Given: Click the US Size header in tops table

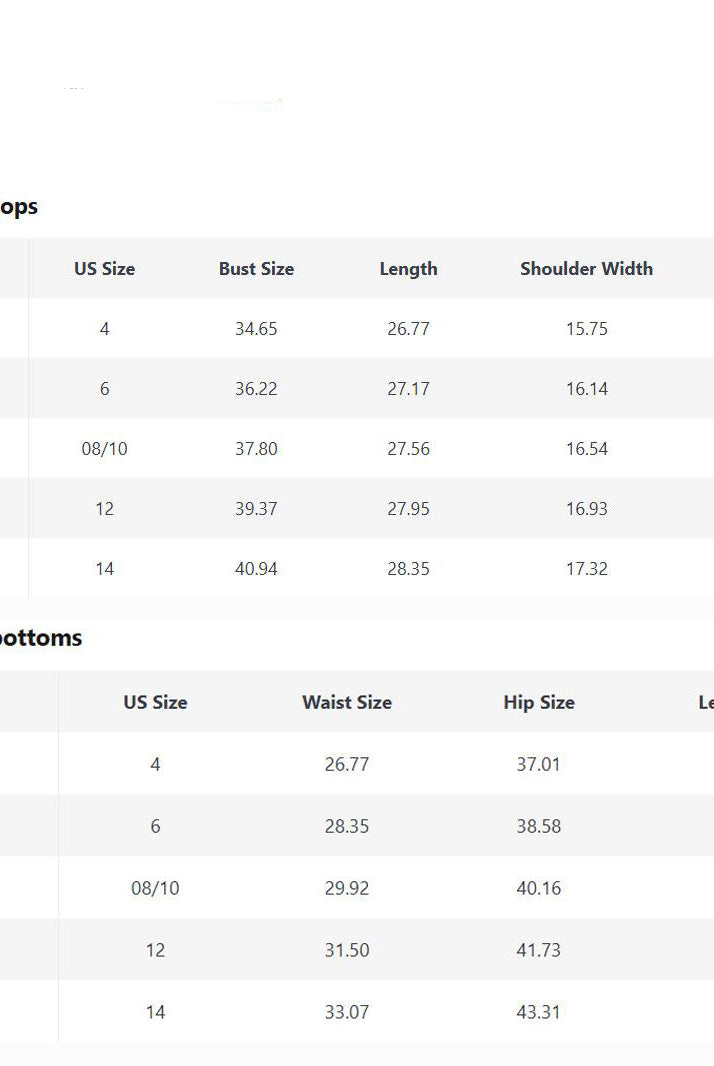Looking at the screenshot, I should [x=104, y=268].
